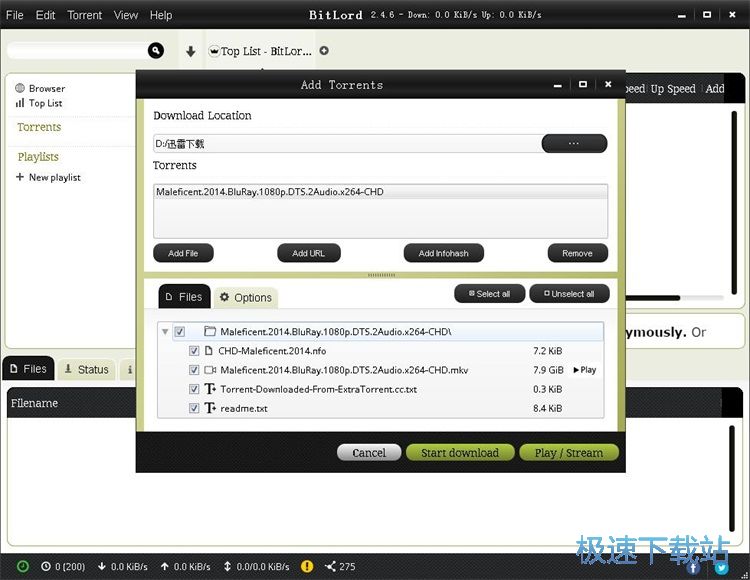Screen dimensions: 750x580
Task: Click the search magnifier icon
Action: click(x=155, y=50)
